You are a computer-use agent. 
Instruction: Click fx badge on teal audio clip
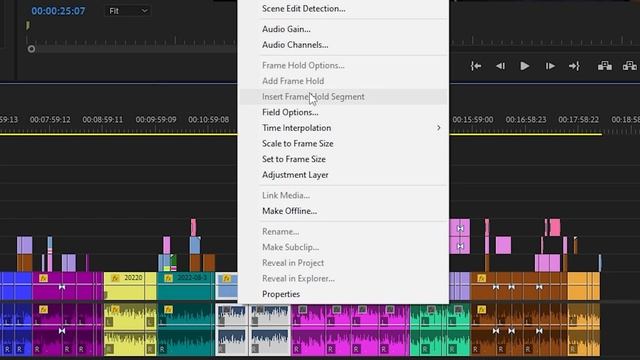tap(168, 310)
